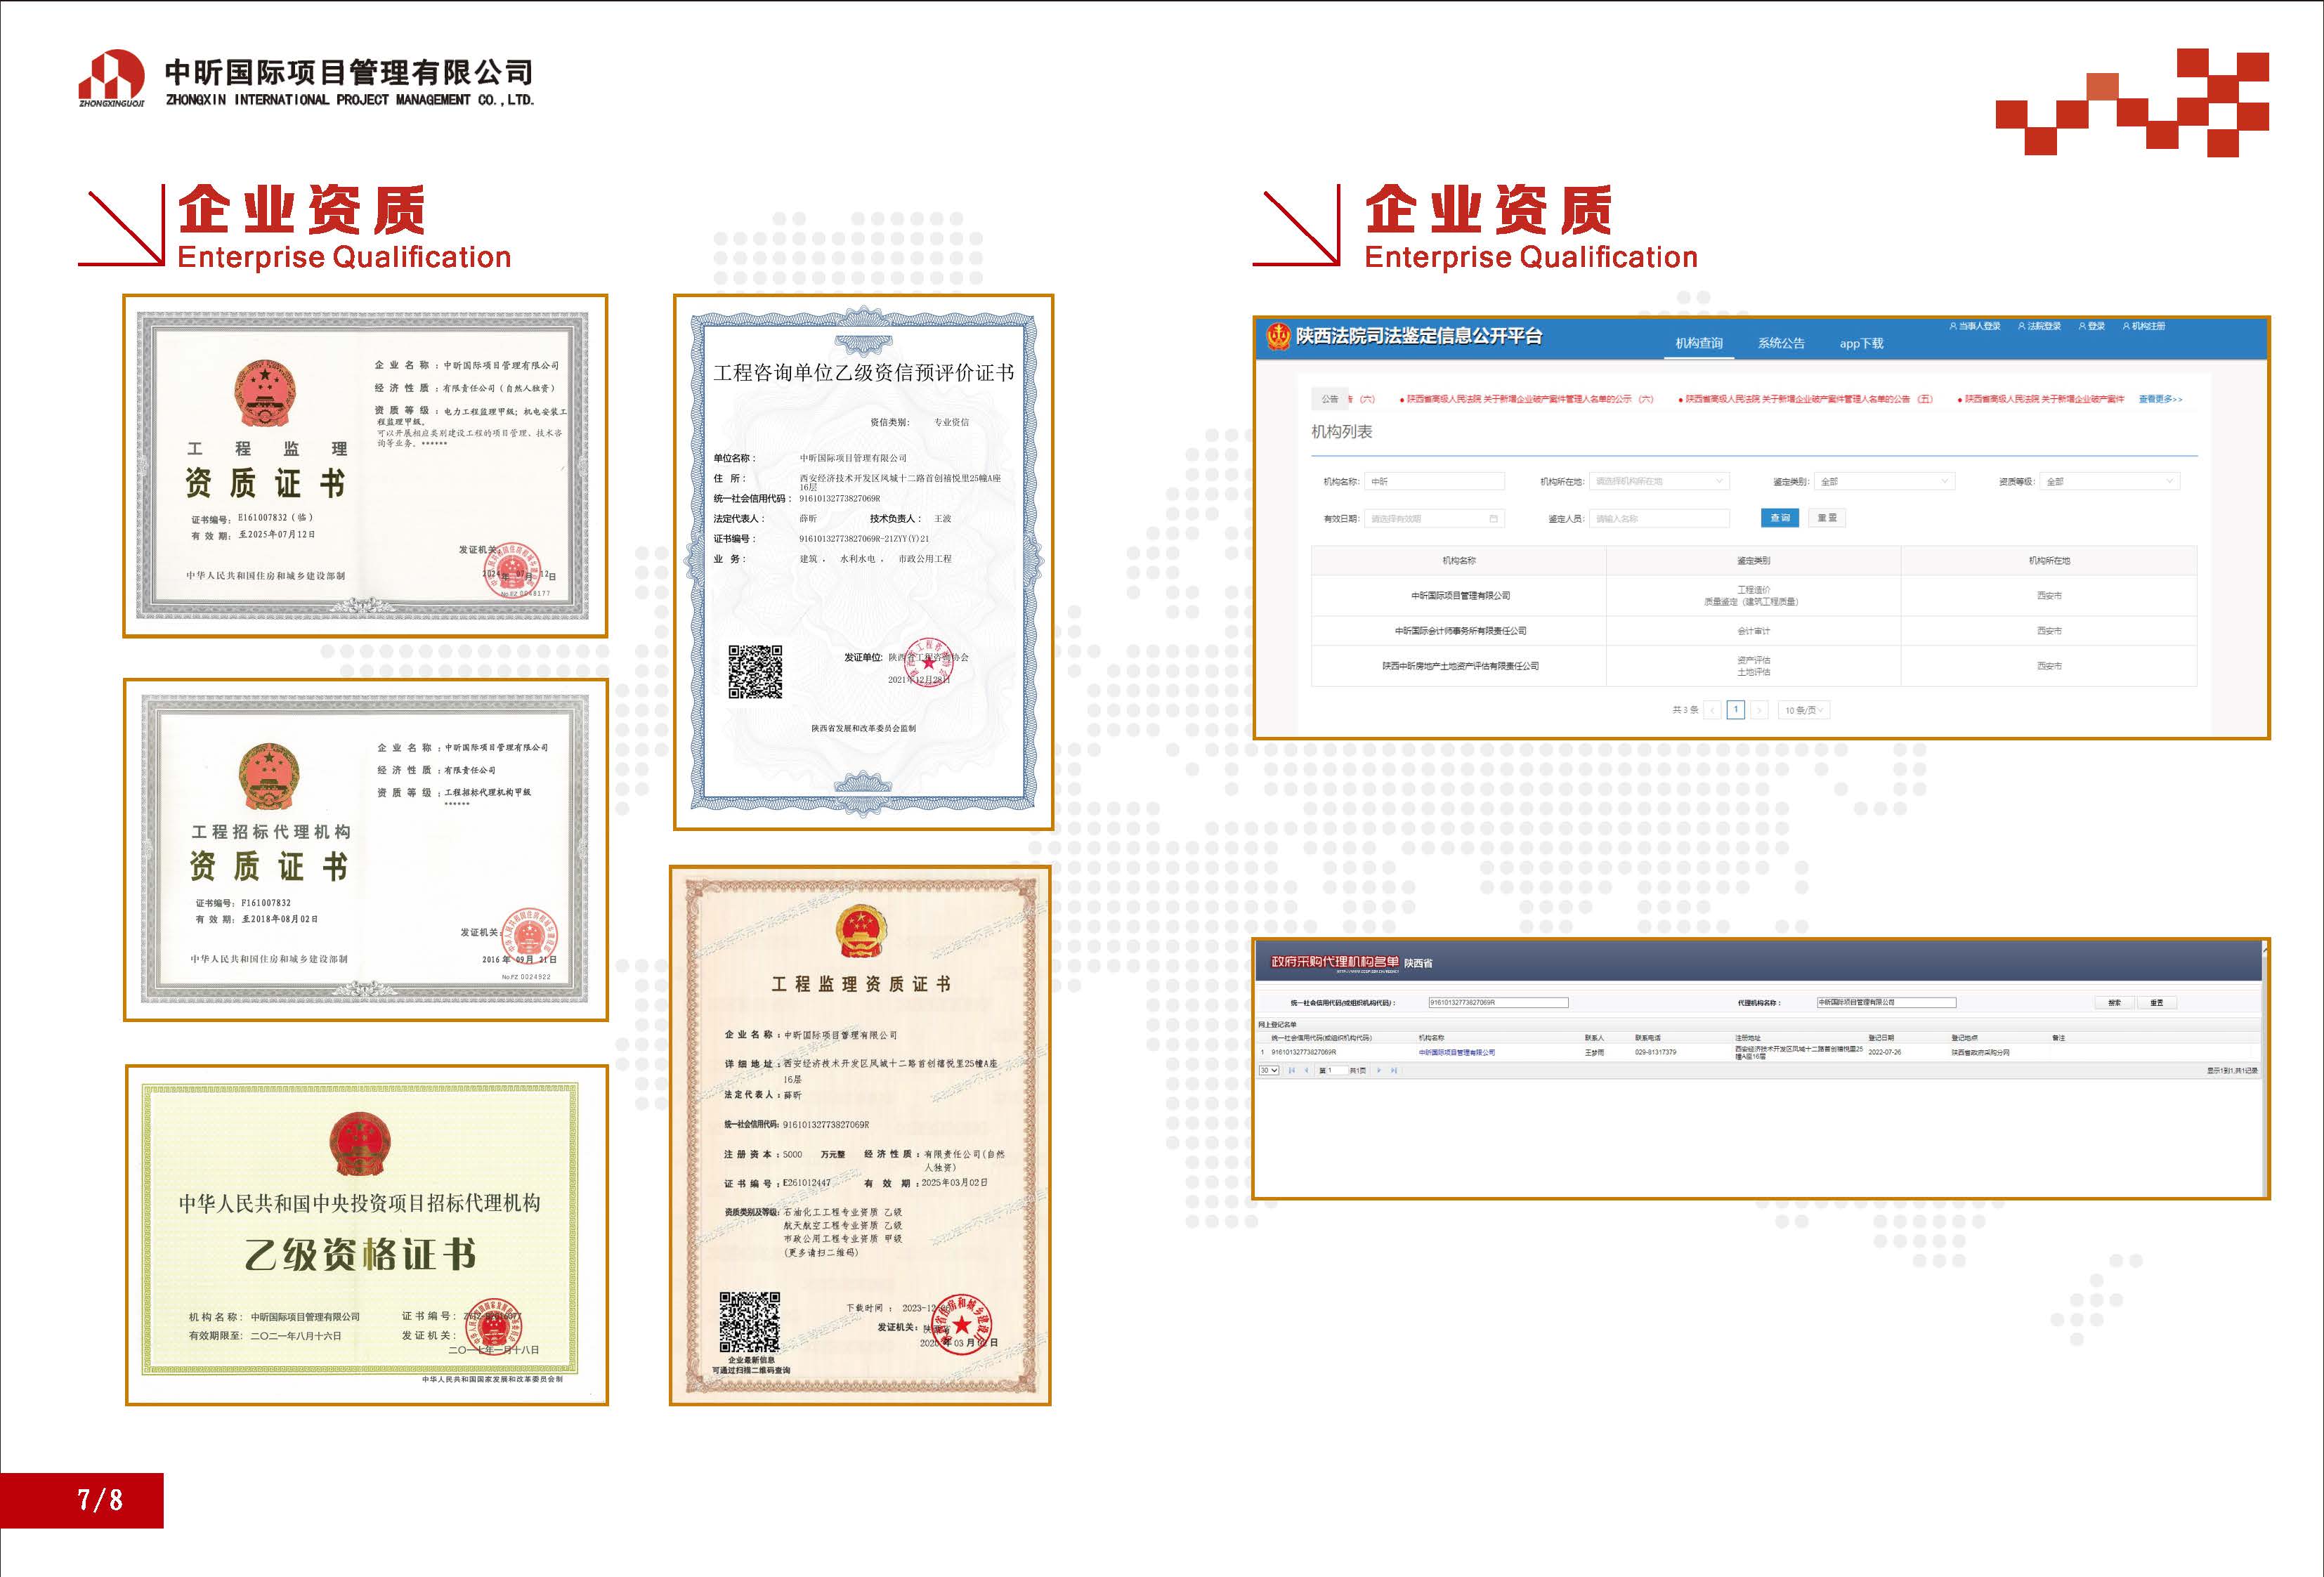Click the 重置 button beside 查询

[1827, 518]
